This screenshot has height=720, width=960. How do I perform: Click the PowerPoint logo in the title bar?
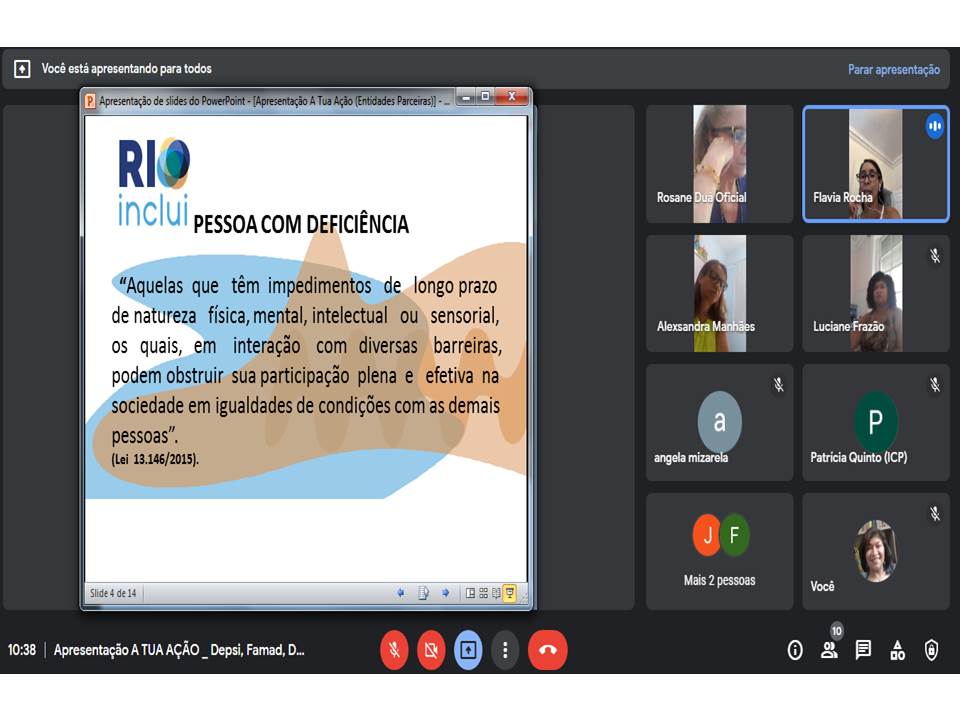[x=90, y=100]
